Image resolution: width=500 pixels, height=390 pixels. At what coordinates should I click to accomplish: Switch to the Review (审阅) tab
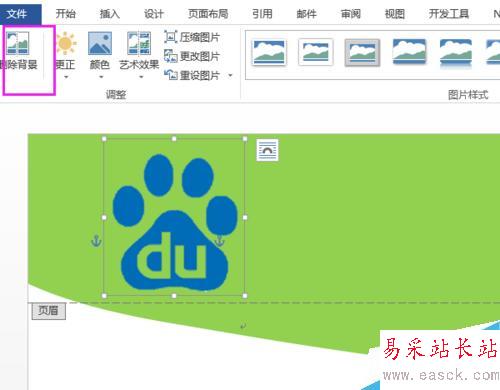point(351,14)
